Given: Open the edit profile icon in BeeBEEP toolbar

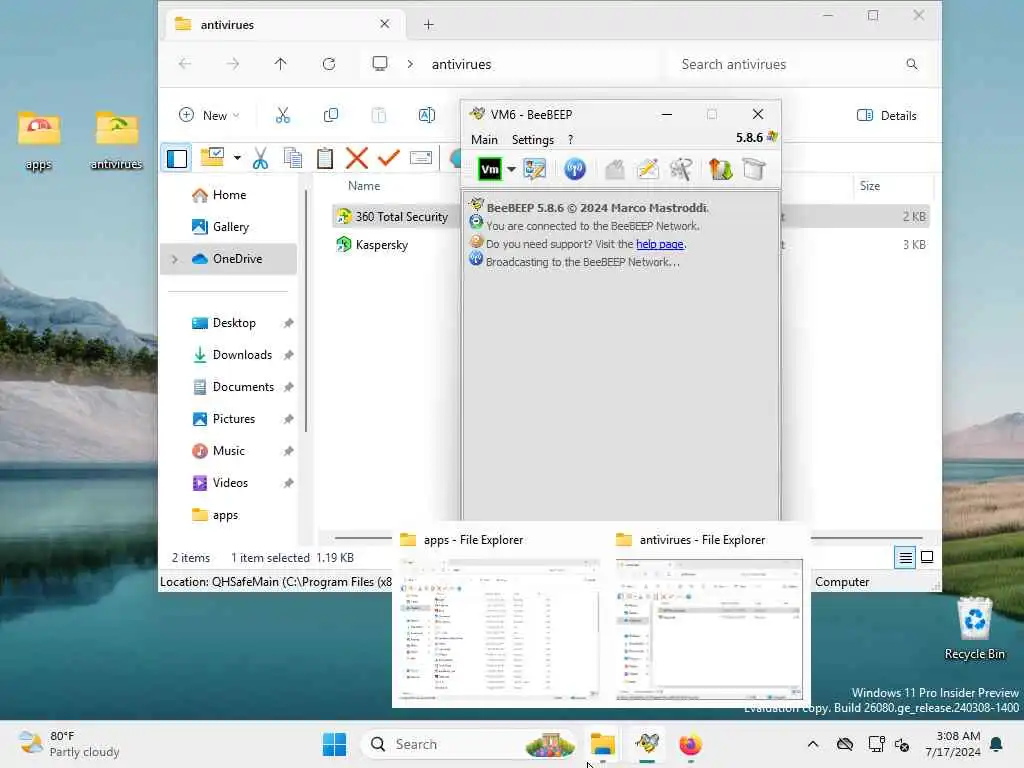Looking at the screenshot, I should [534, 170].
